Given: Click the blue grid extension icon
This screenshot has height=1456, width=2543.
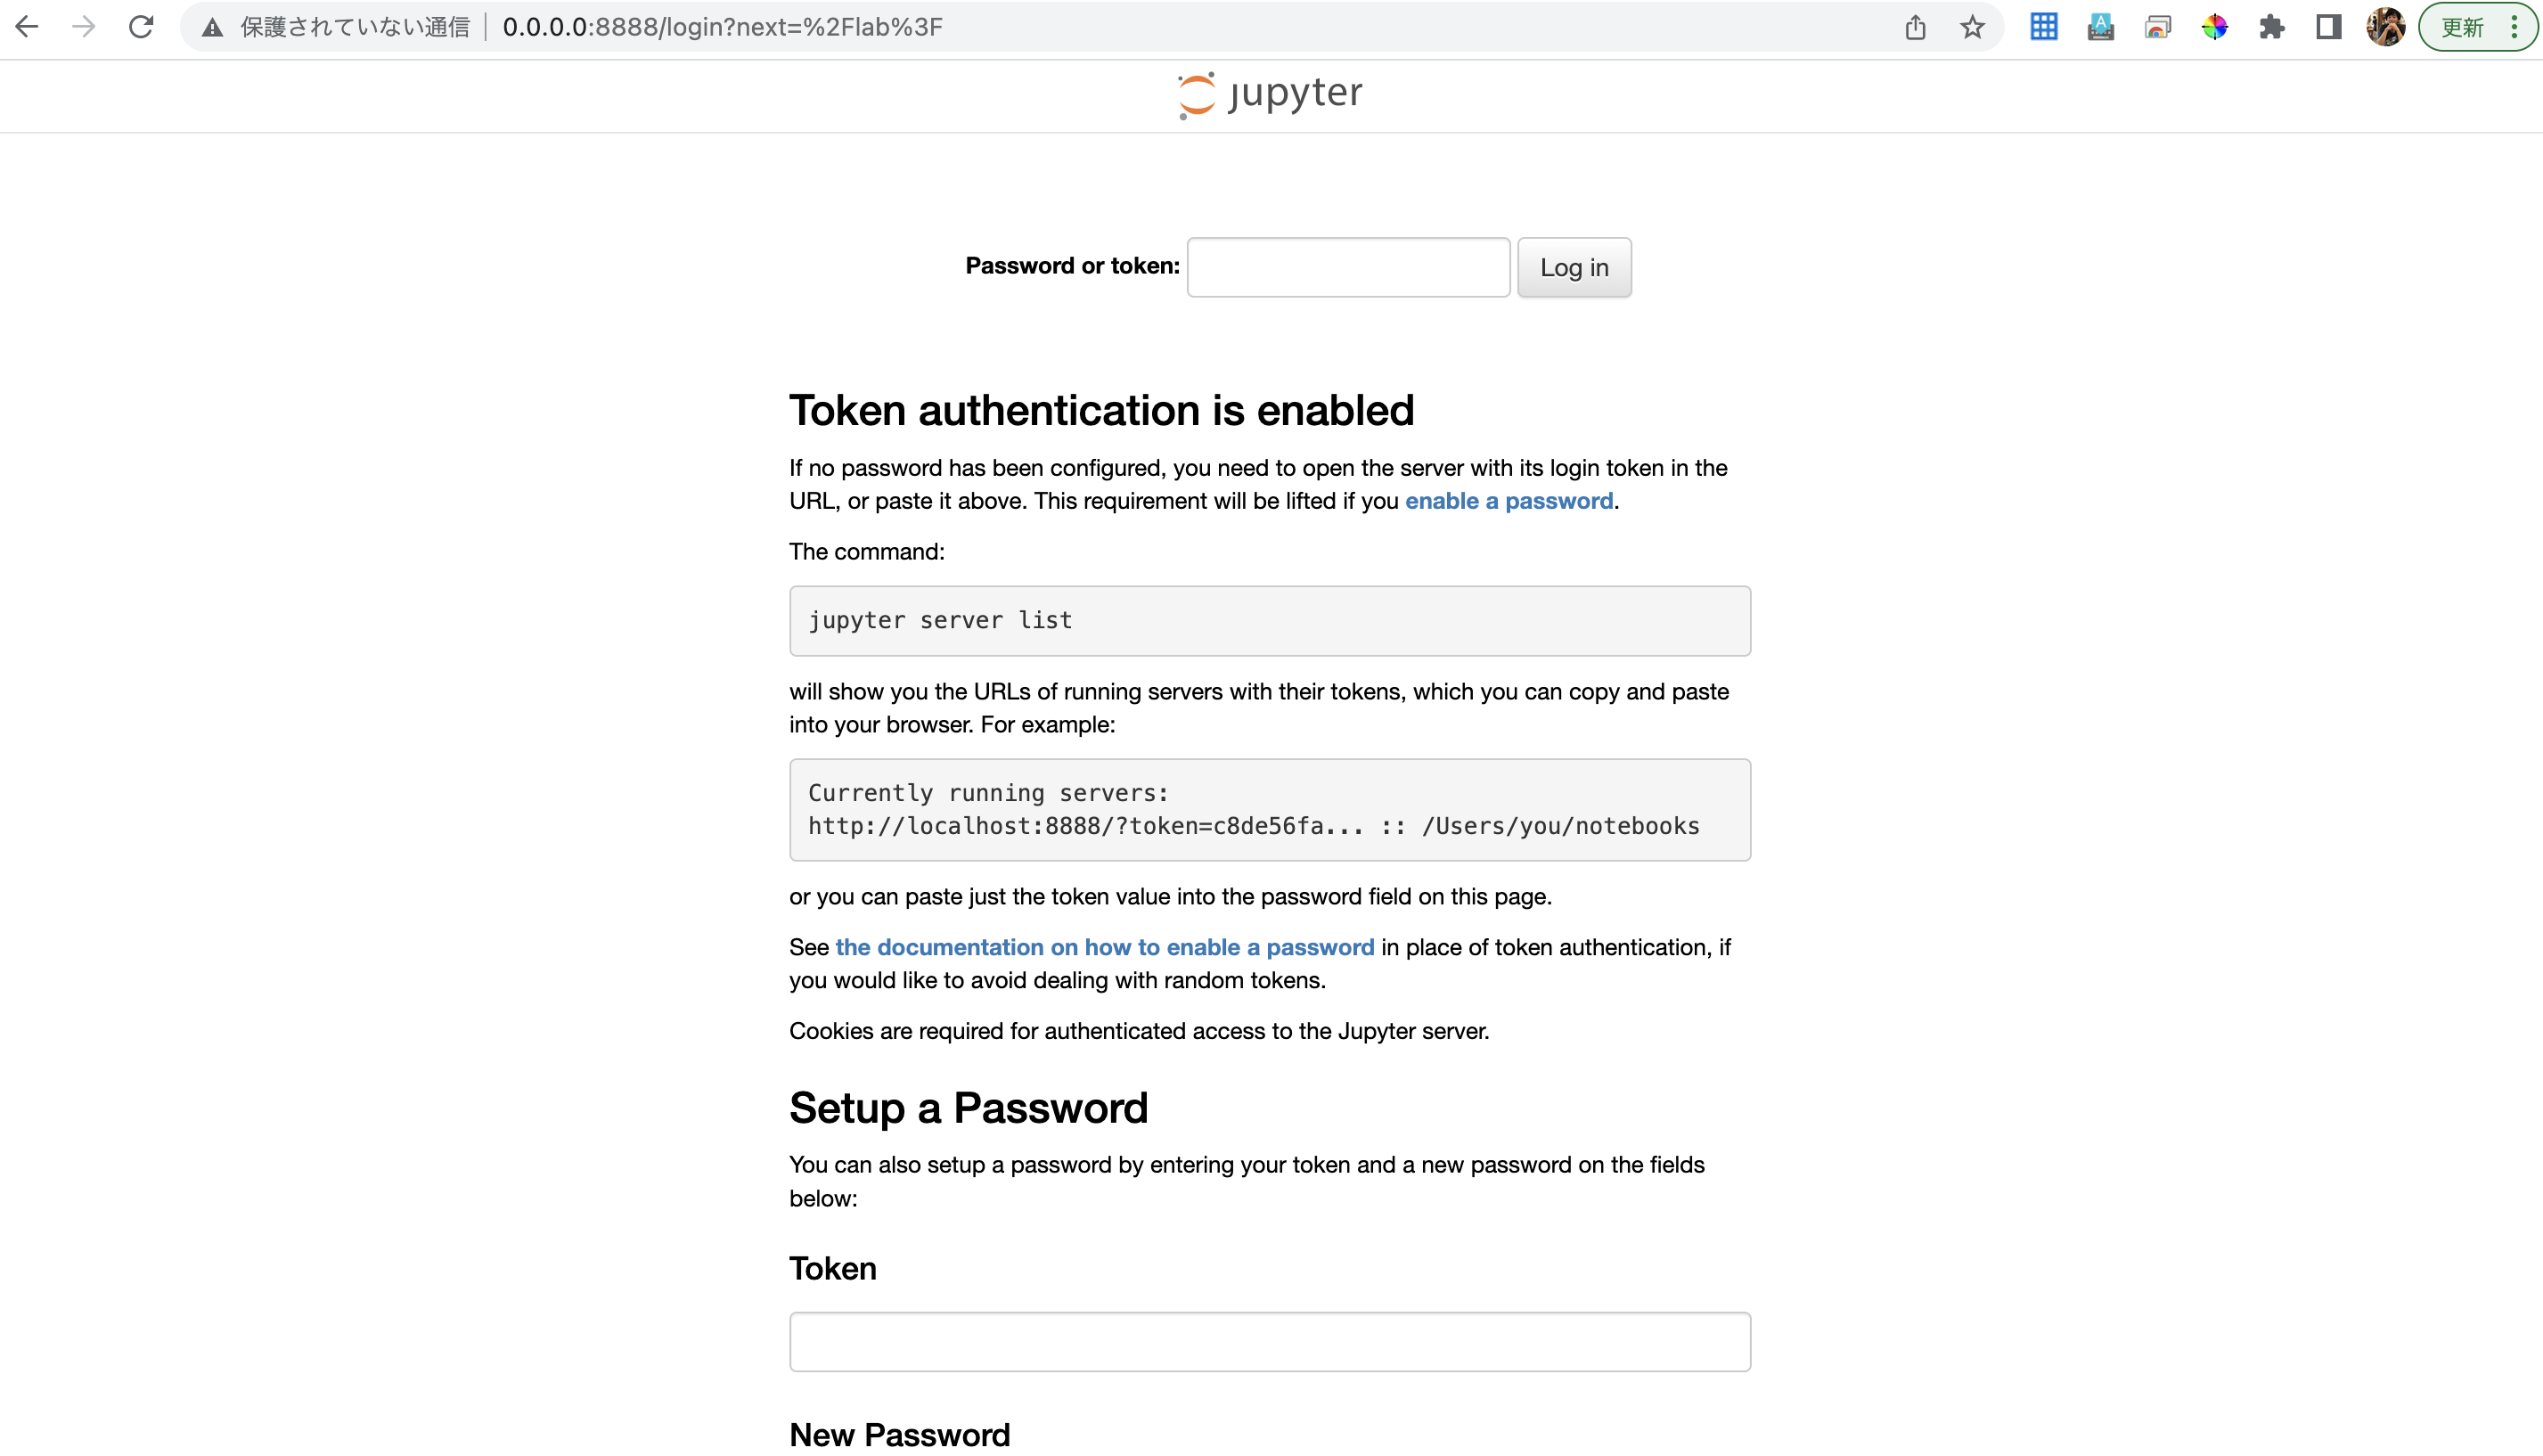Looking at the screenshot, I should pos(2043,27).
